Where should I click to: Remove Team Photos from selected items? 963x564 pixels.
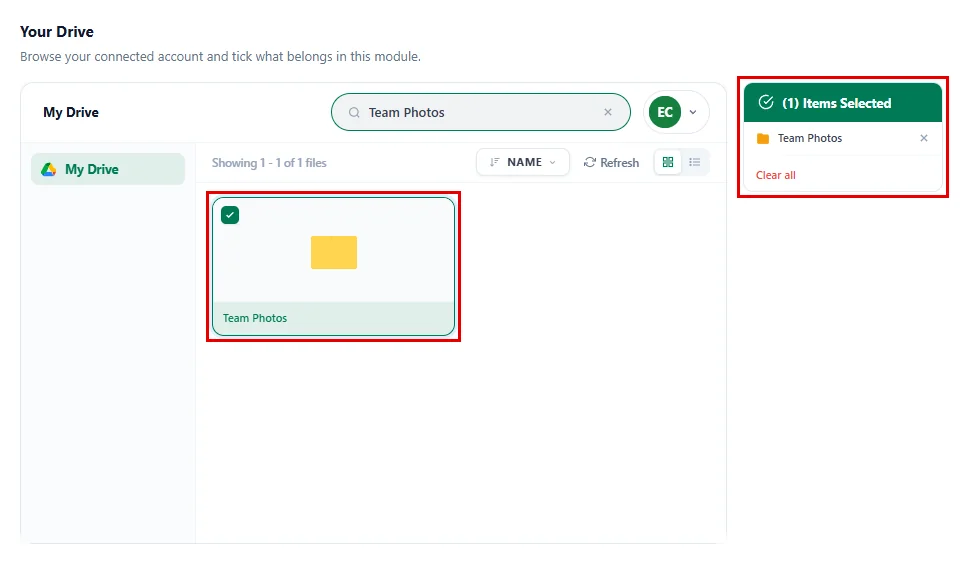pyautogui.click(x=924, y=138)
